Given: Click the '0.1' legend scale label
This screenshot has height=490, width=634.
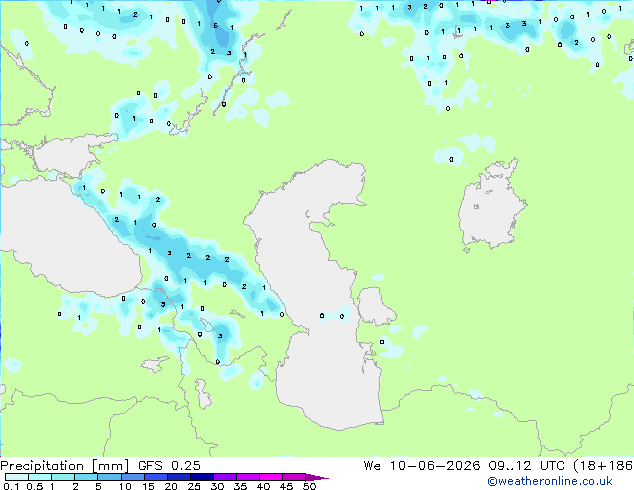Looking at the screenshot, I should pyautogui.click(x=11, y=486).
